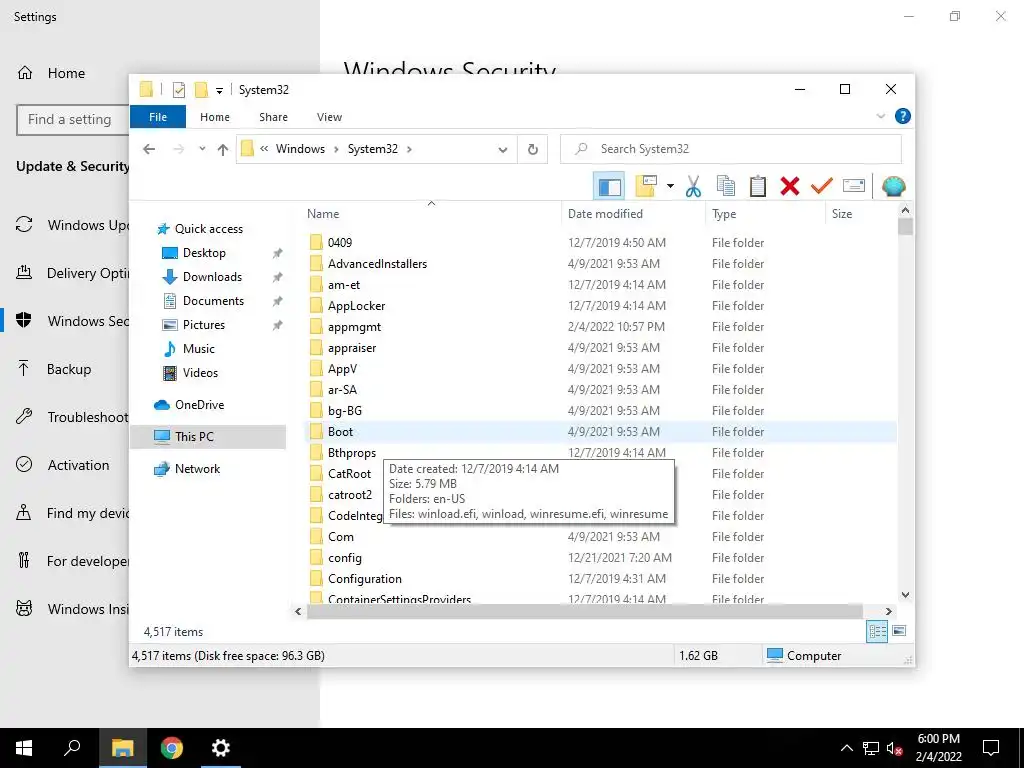
Task: Open Music in the navigation pane
Action: [x=199, y=349]
